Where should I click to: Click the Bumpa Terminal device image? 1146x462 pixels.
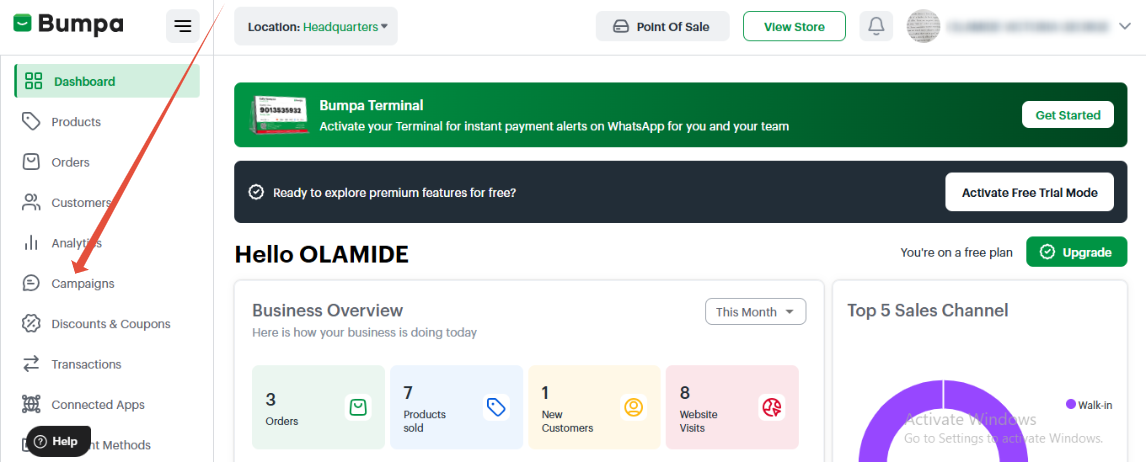(x=278, y=115)
